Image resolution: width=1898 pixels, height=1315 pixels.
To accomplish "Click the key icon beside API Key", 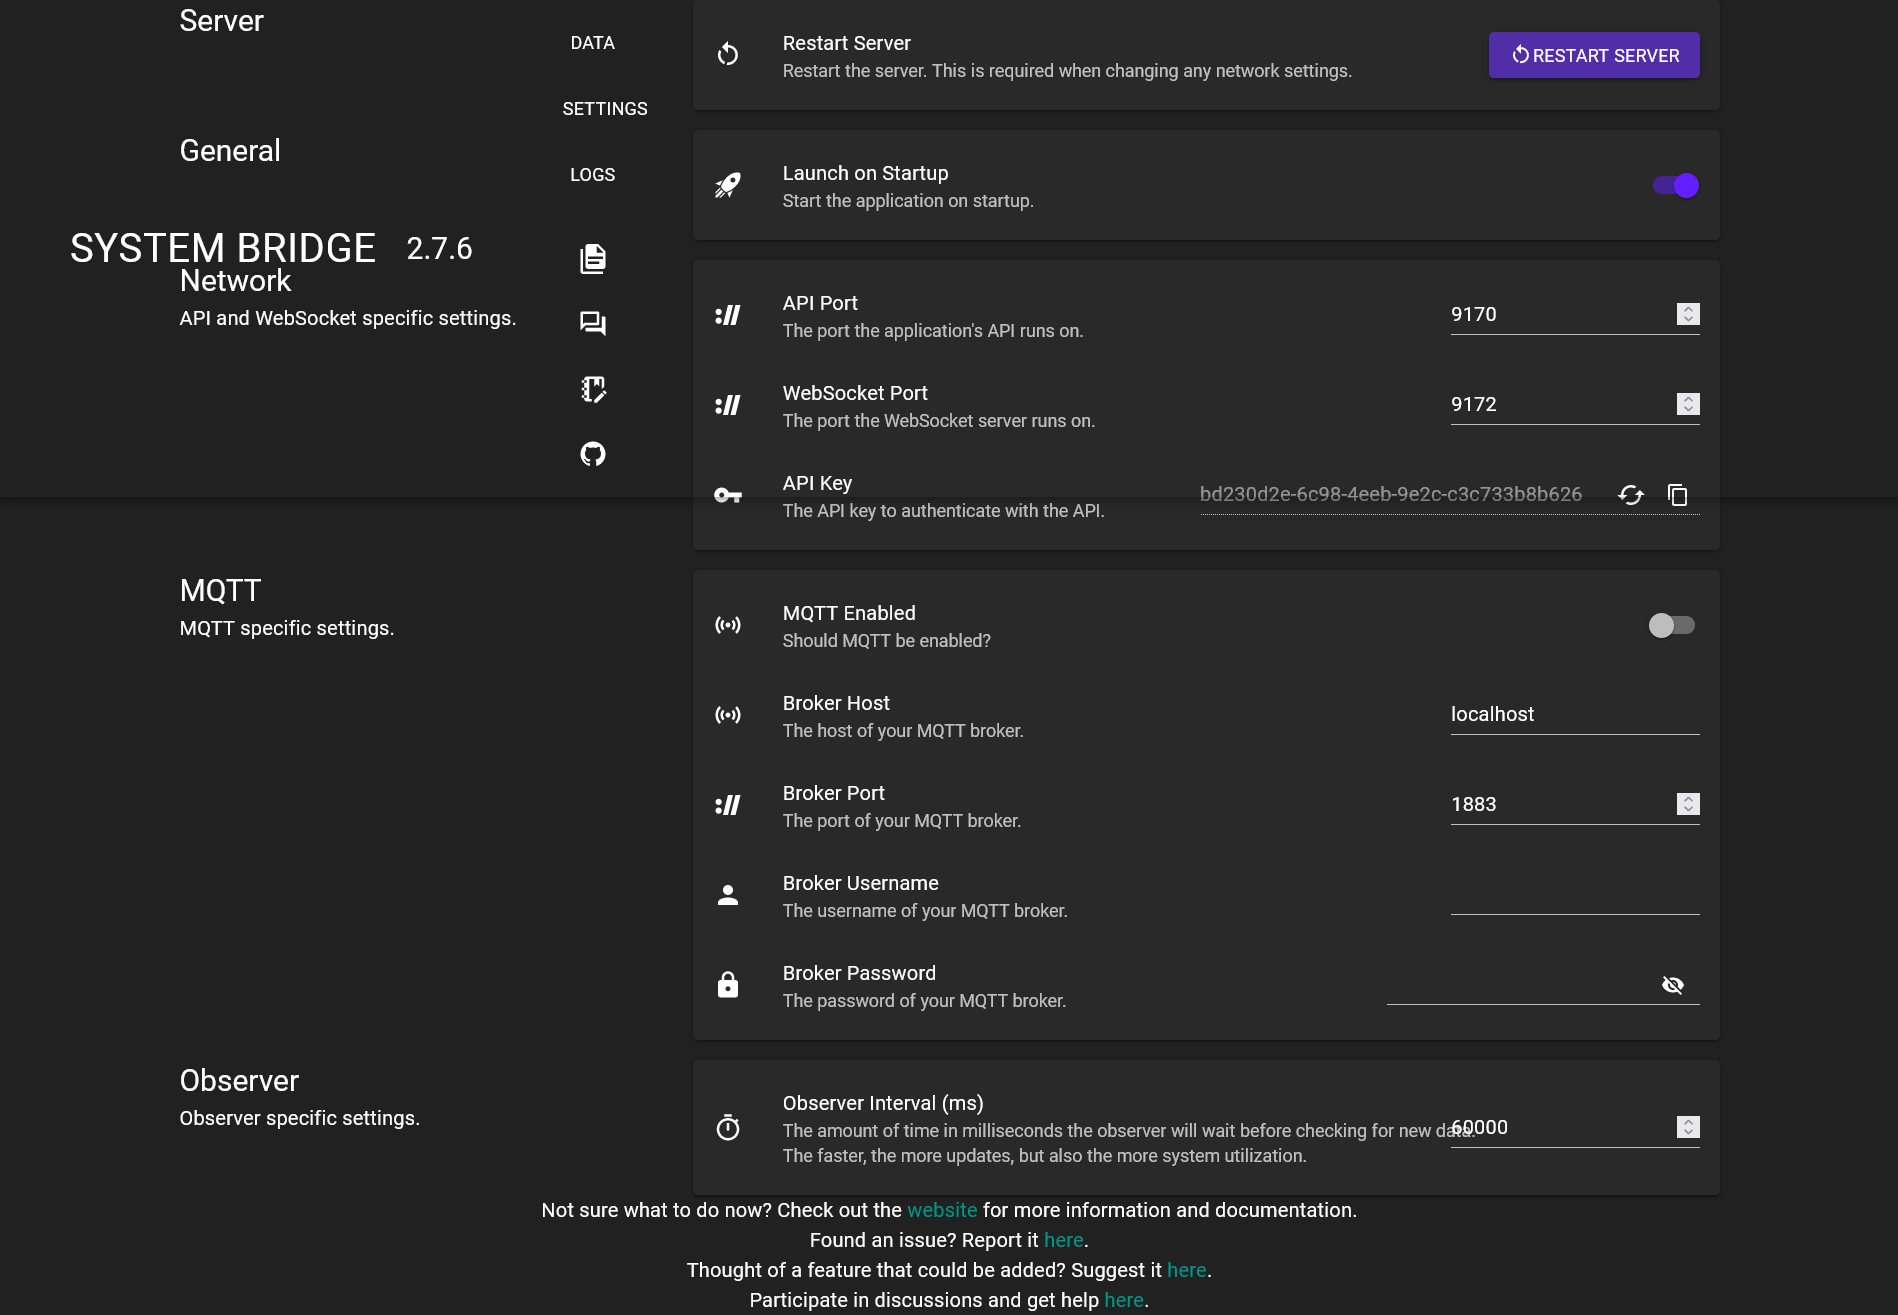I will click(728, 495).
